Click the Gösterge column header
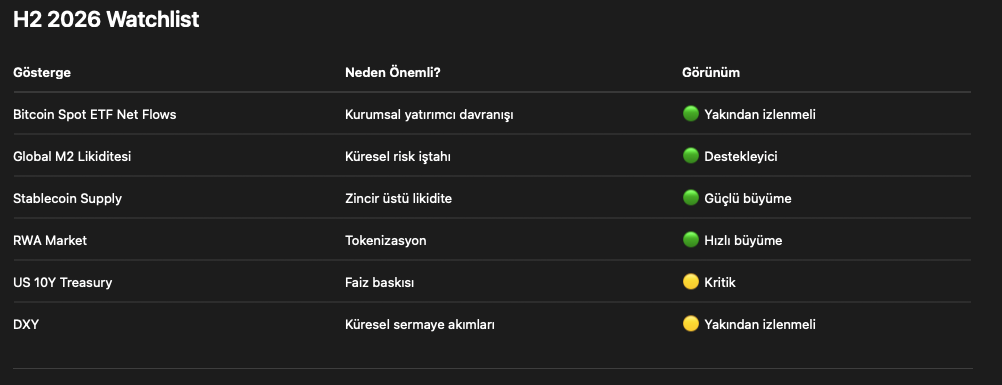Viewport: 1002px width, 385px height. 42,72
